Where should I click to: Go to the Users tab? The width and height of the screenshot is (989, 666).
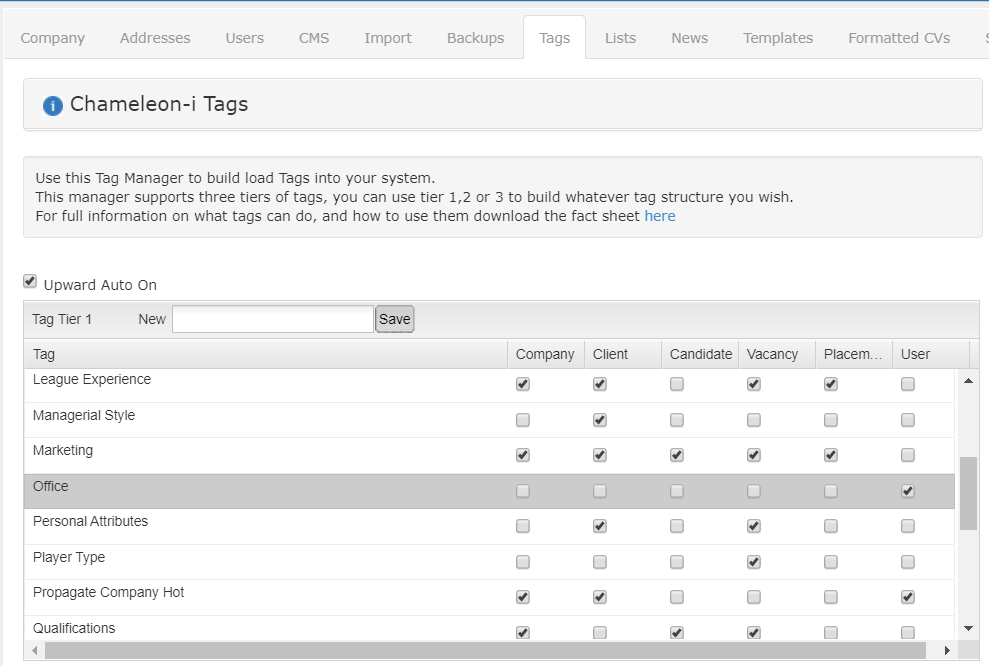(x=245, y=38)
